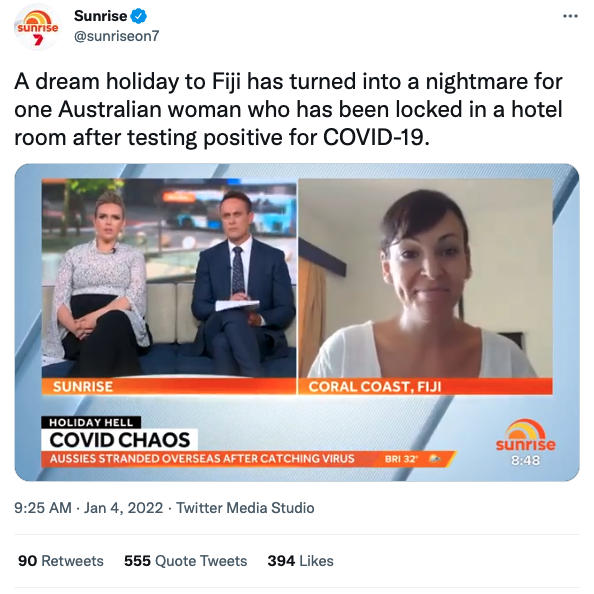Click the Twitter Media Studio source link
This screenshot has height=594, width=594.
click(245, 508)
